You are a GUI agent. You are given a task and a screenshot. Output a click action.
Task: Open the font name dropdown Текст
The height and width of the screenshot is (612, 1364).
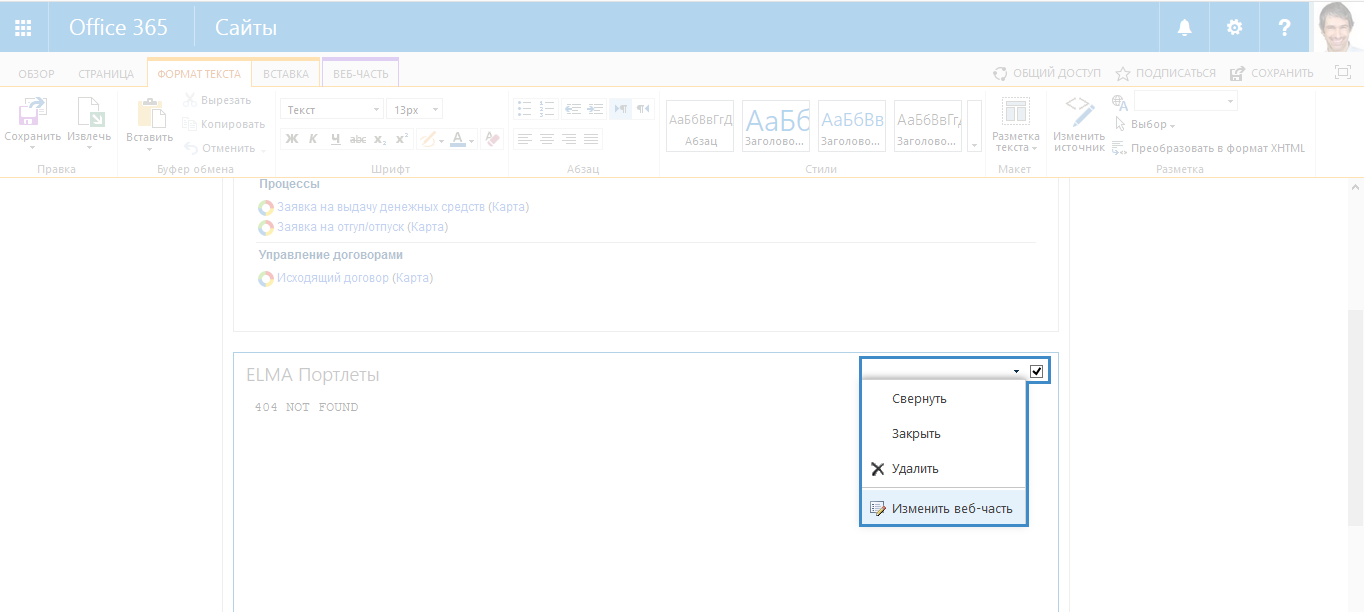(x=331, y=109)
